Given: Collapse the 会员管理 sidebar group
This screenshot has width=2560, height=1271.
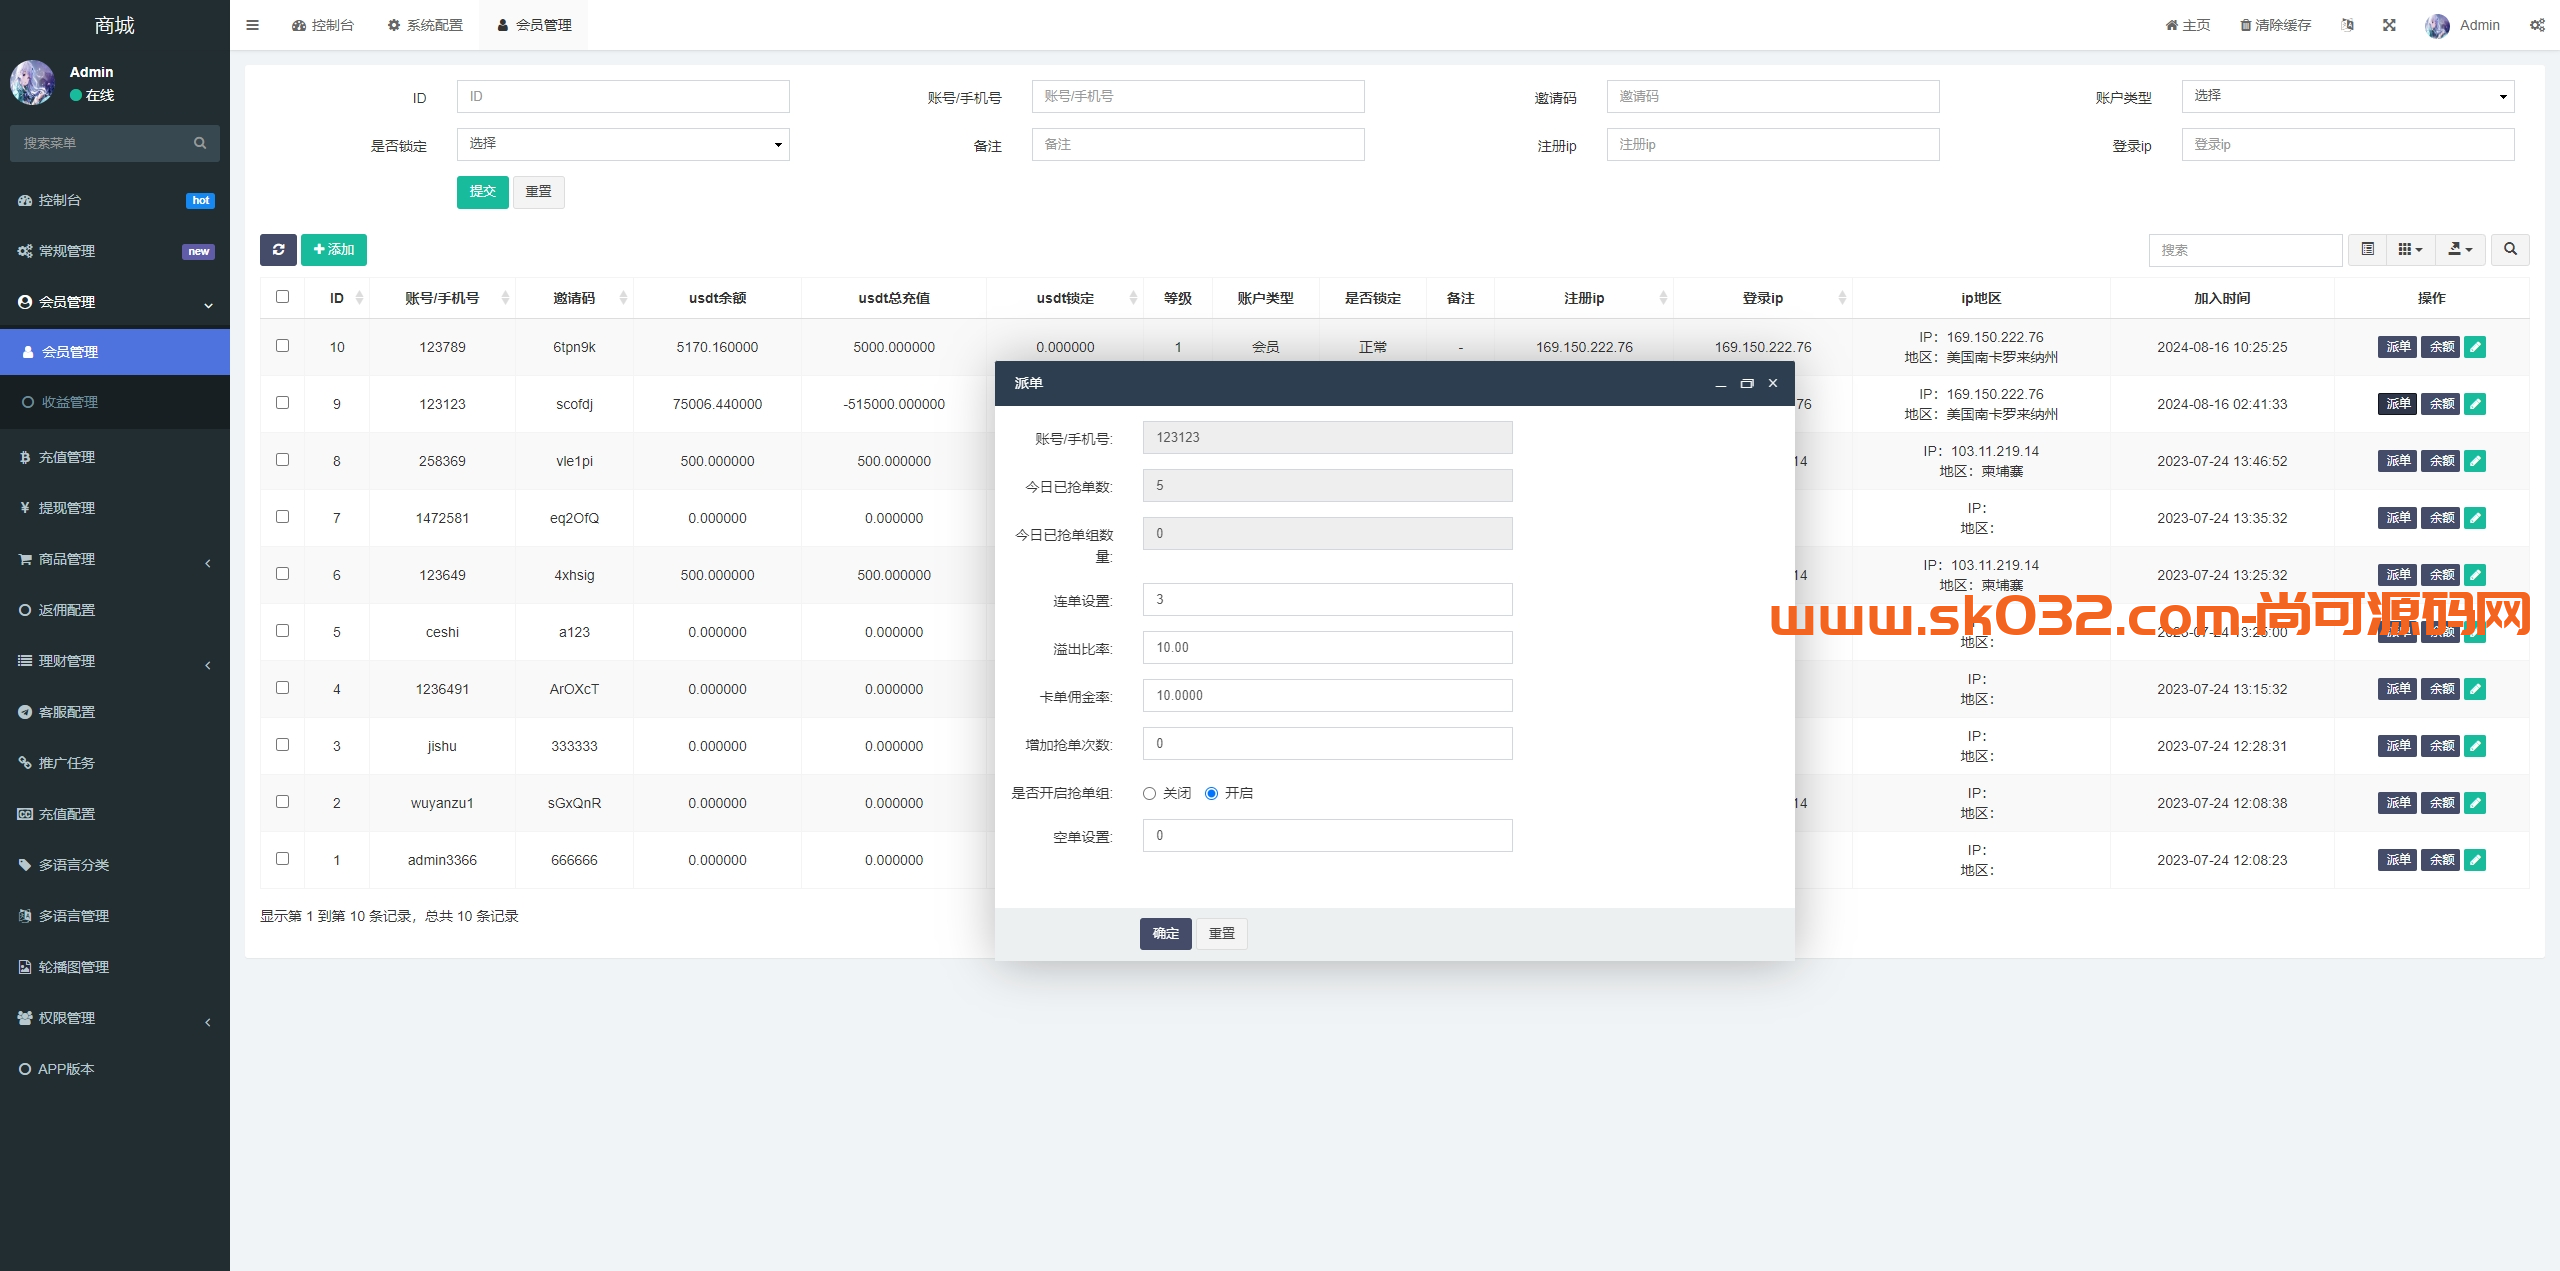Looking at the screenshot, I should [115, 302].
